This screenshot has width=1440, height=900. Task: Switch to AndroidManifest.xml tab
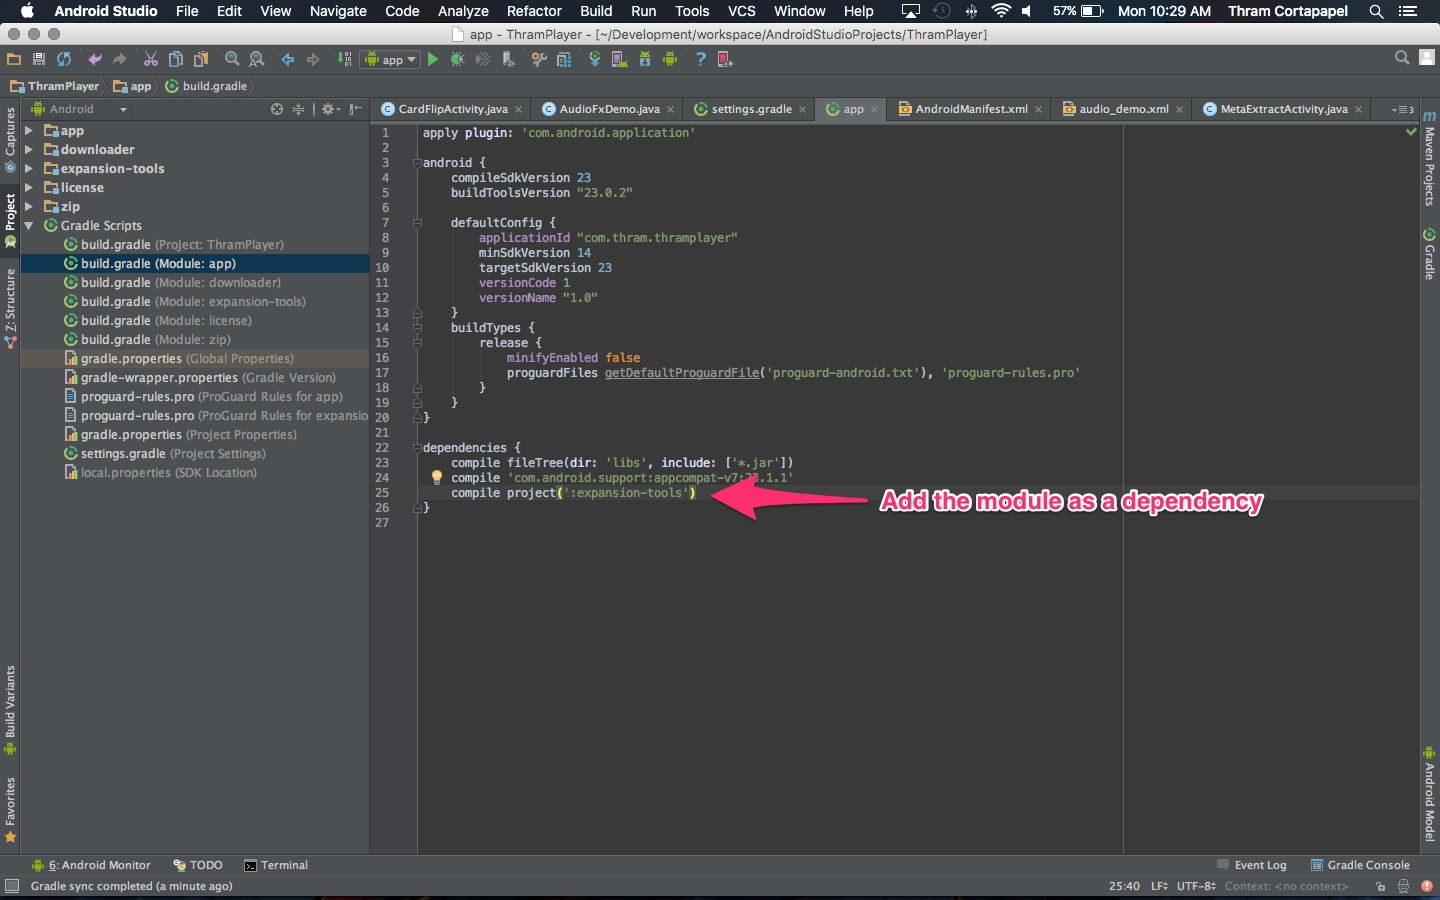(971, 109)
